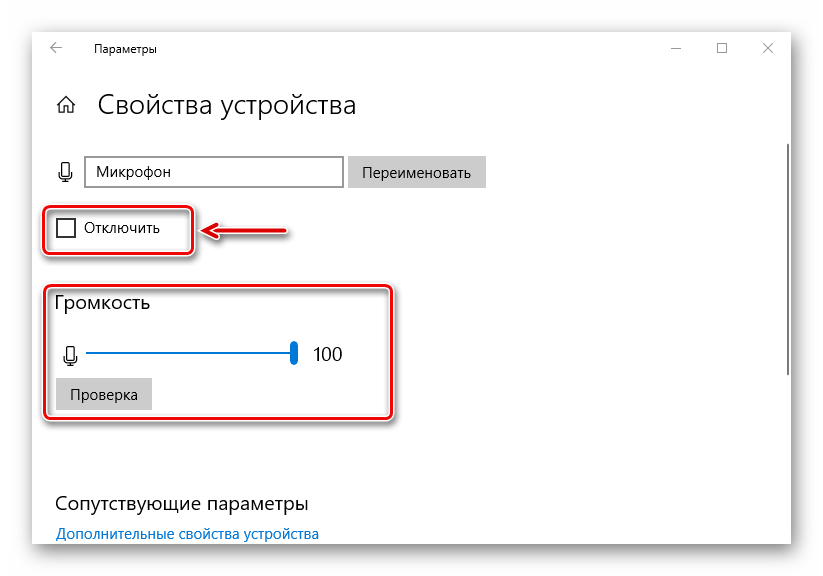823x576 pixels.
Task: Click the vertical scrollbar on the right
Action: tap(787, 259)
